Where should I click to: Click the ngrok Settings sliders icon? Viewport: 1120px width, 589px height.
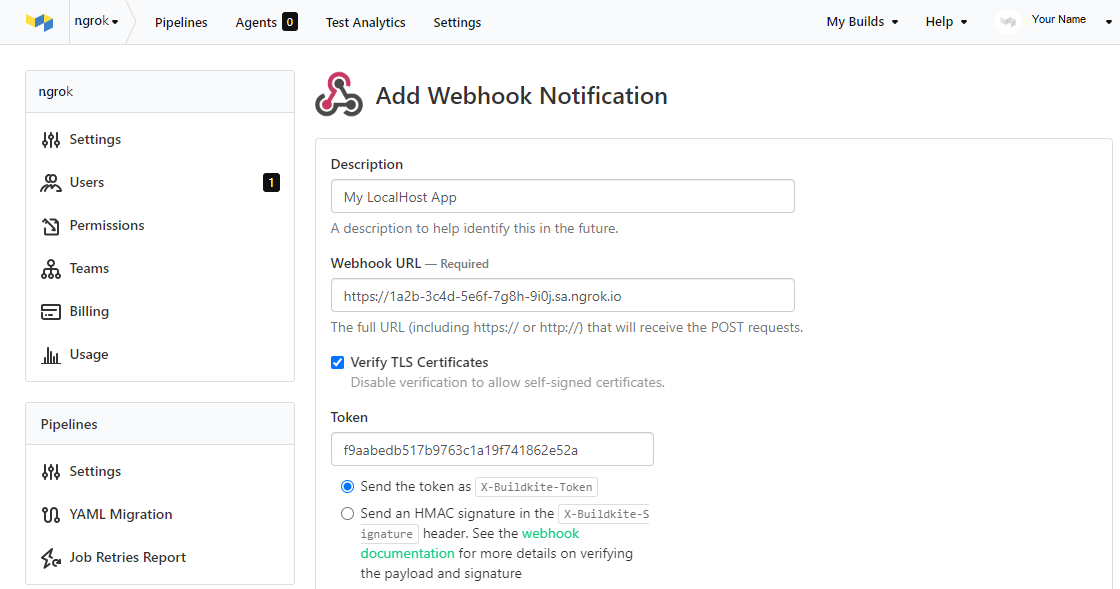51,139
